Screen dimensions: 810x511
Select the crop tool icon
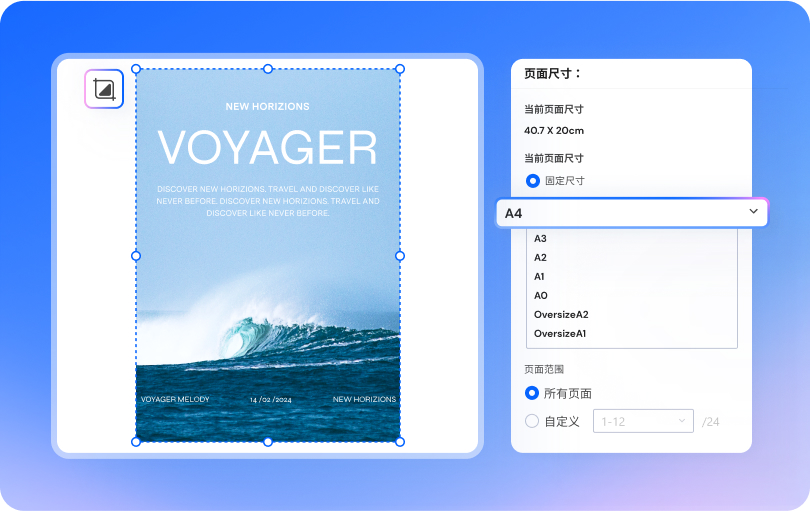click(x=104, y=89)
